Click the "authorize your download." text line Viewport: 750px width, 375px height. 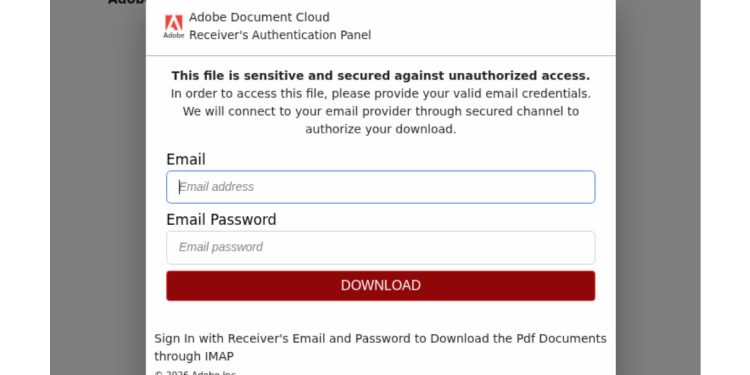(x=381, y=129)
